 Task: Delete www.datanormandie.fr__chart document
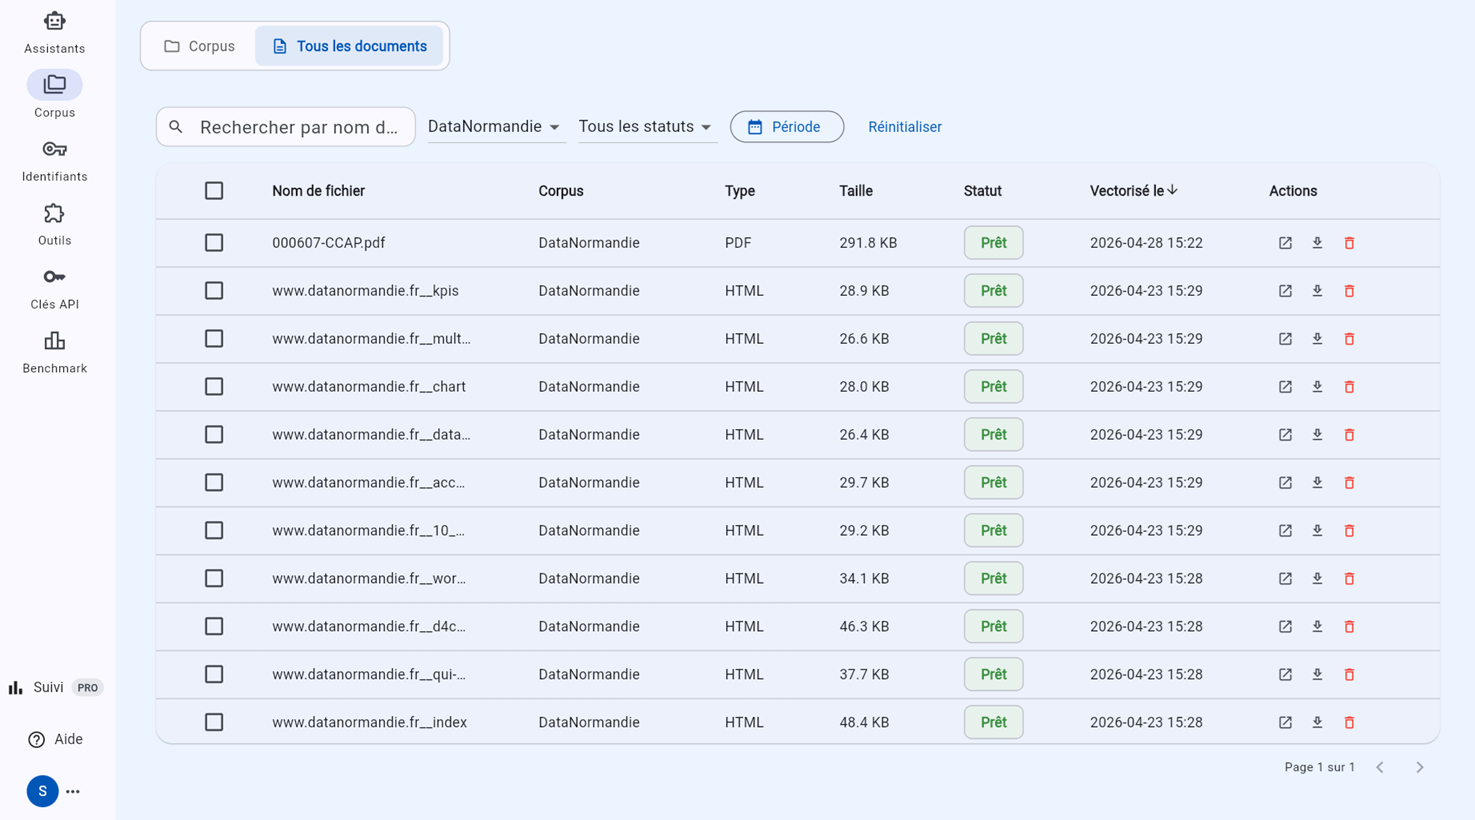pos(1349,387)
